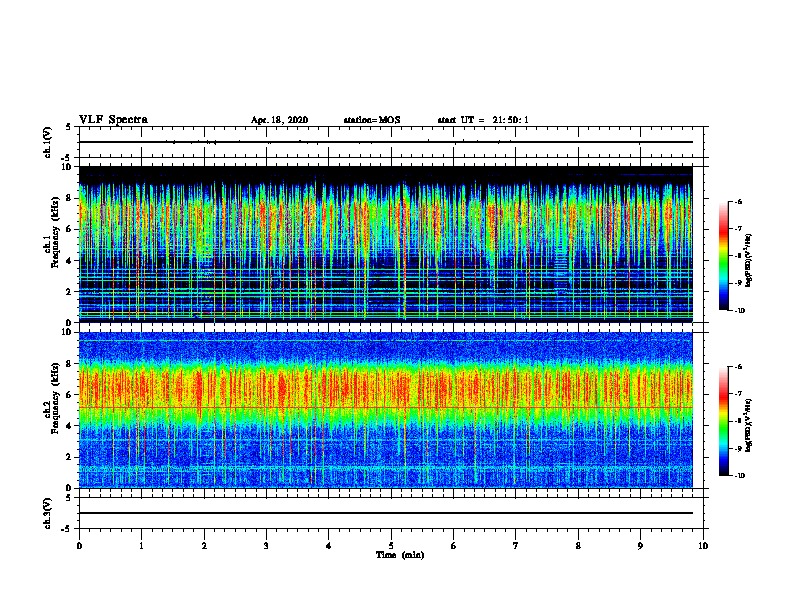The image size is (792, 612).
Task: Click the "ch.3(V)" axis label
Action: (x=48, y=513)
